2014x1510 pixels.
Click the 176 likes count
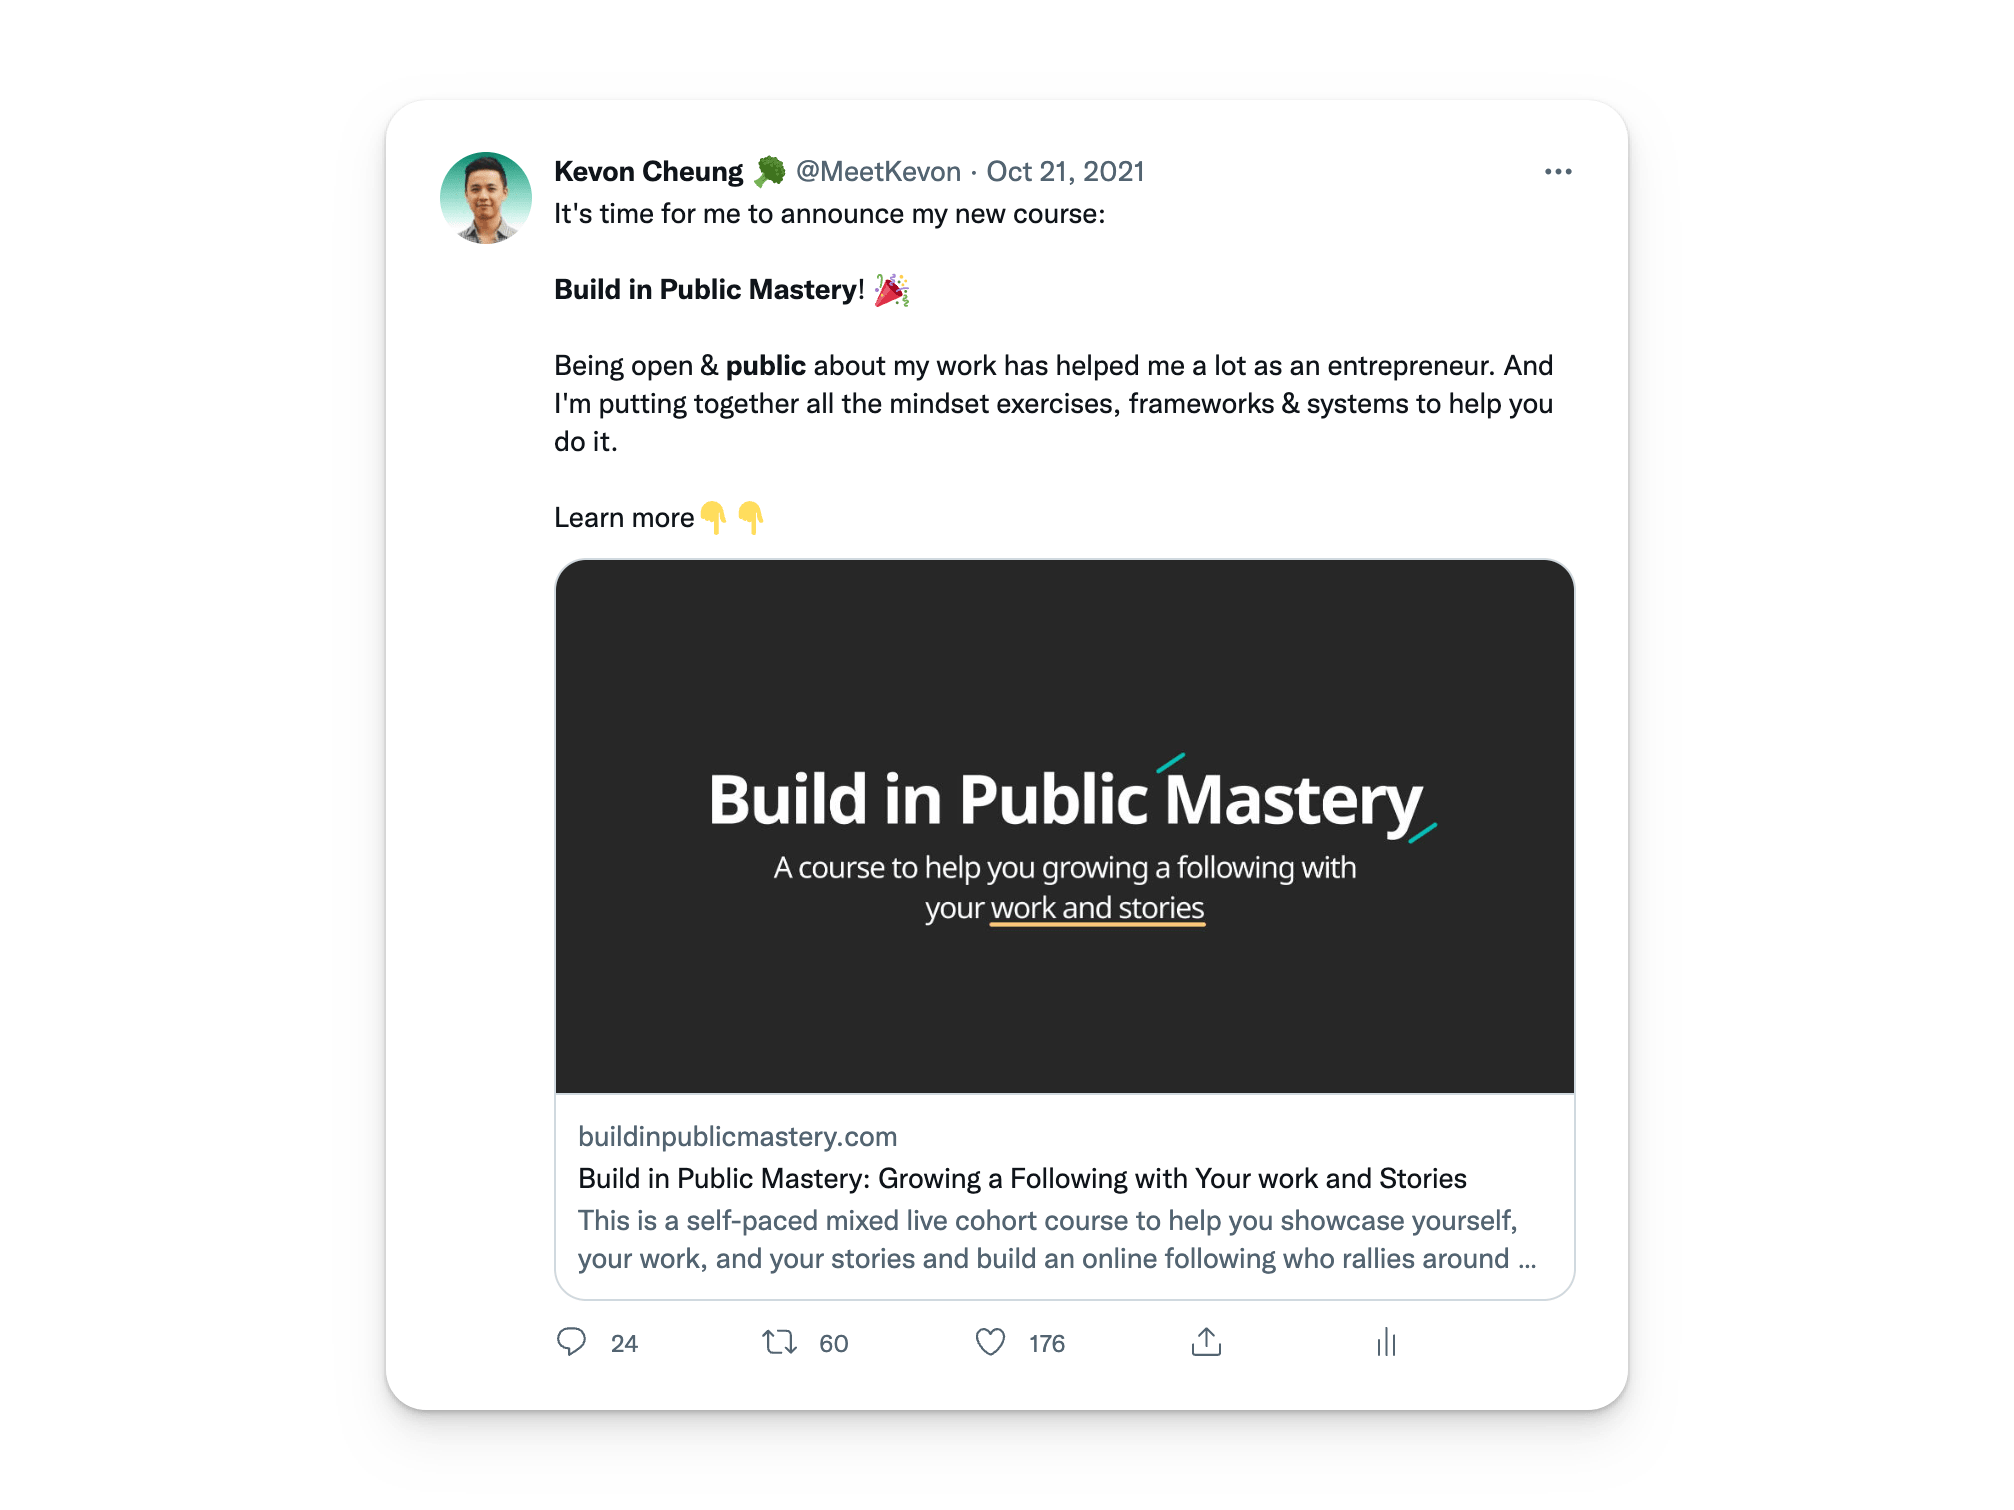tap(1047, 1343)
